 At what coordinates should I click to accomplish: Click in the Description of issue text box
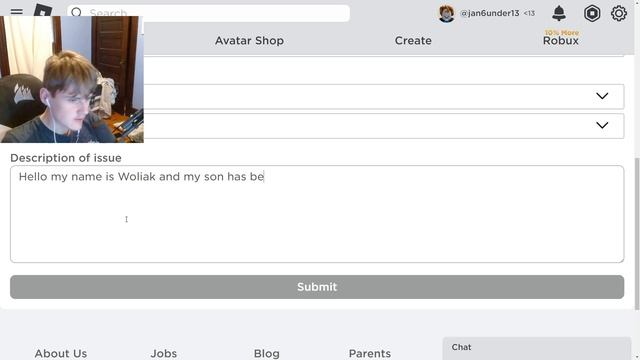(x=317, y=214)
